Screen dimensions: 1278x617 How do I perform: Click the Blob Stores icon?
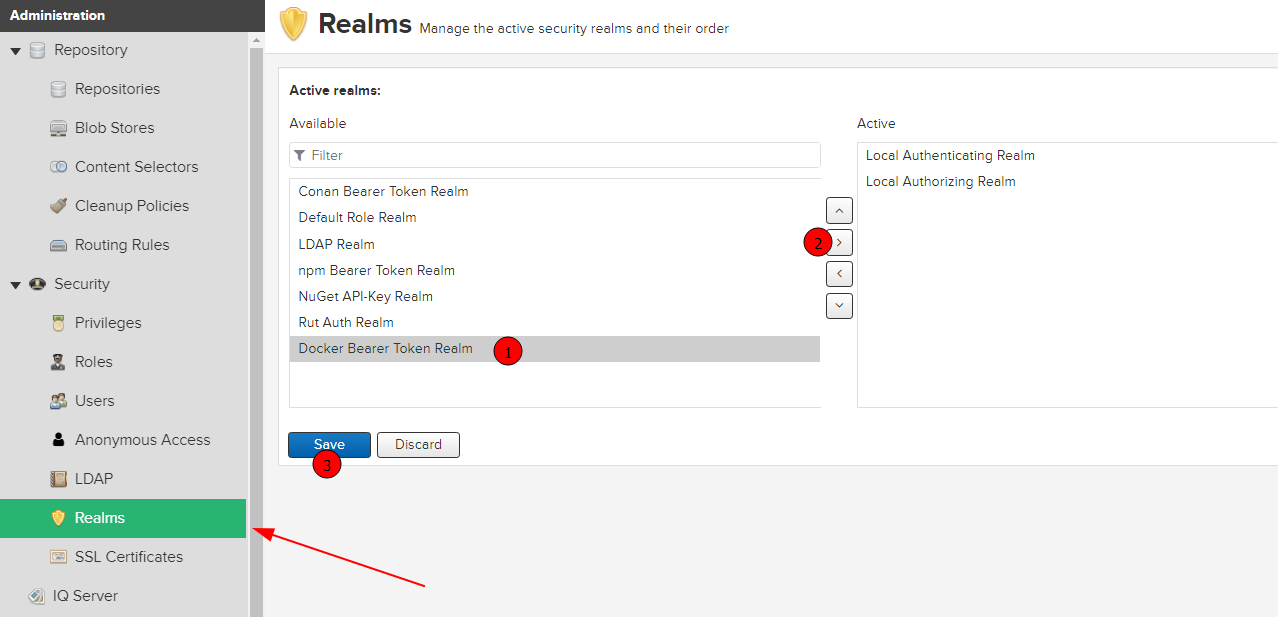point(58,128)
